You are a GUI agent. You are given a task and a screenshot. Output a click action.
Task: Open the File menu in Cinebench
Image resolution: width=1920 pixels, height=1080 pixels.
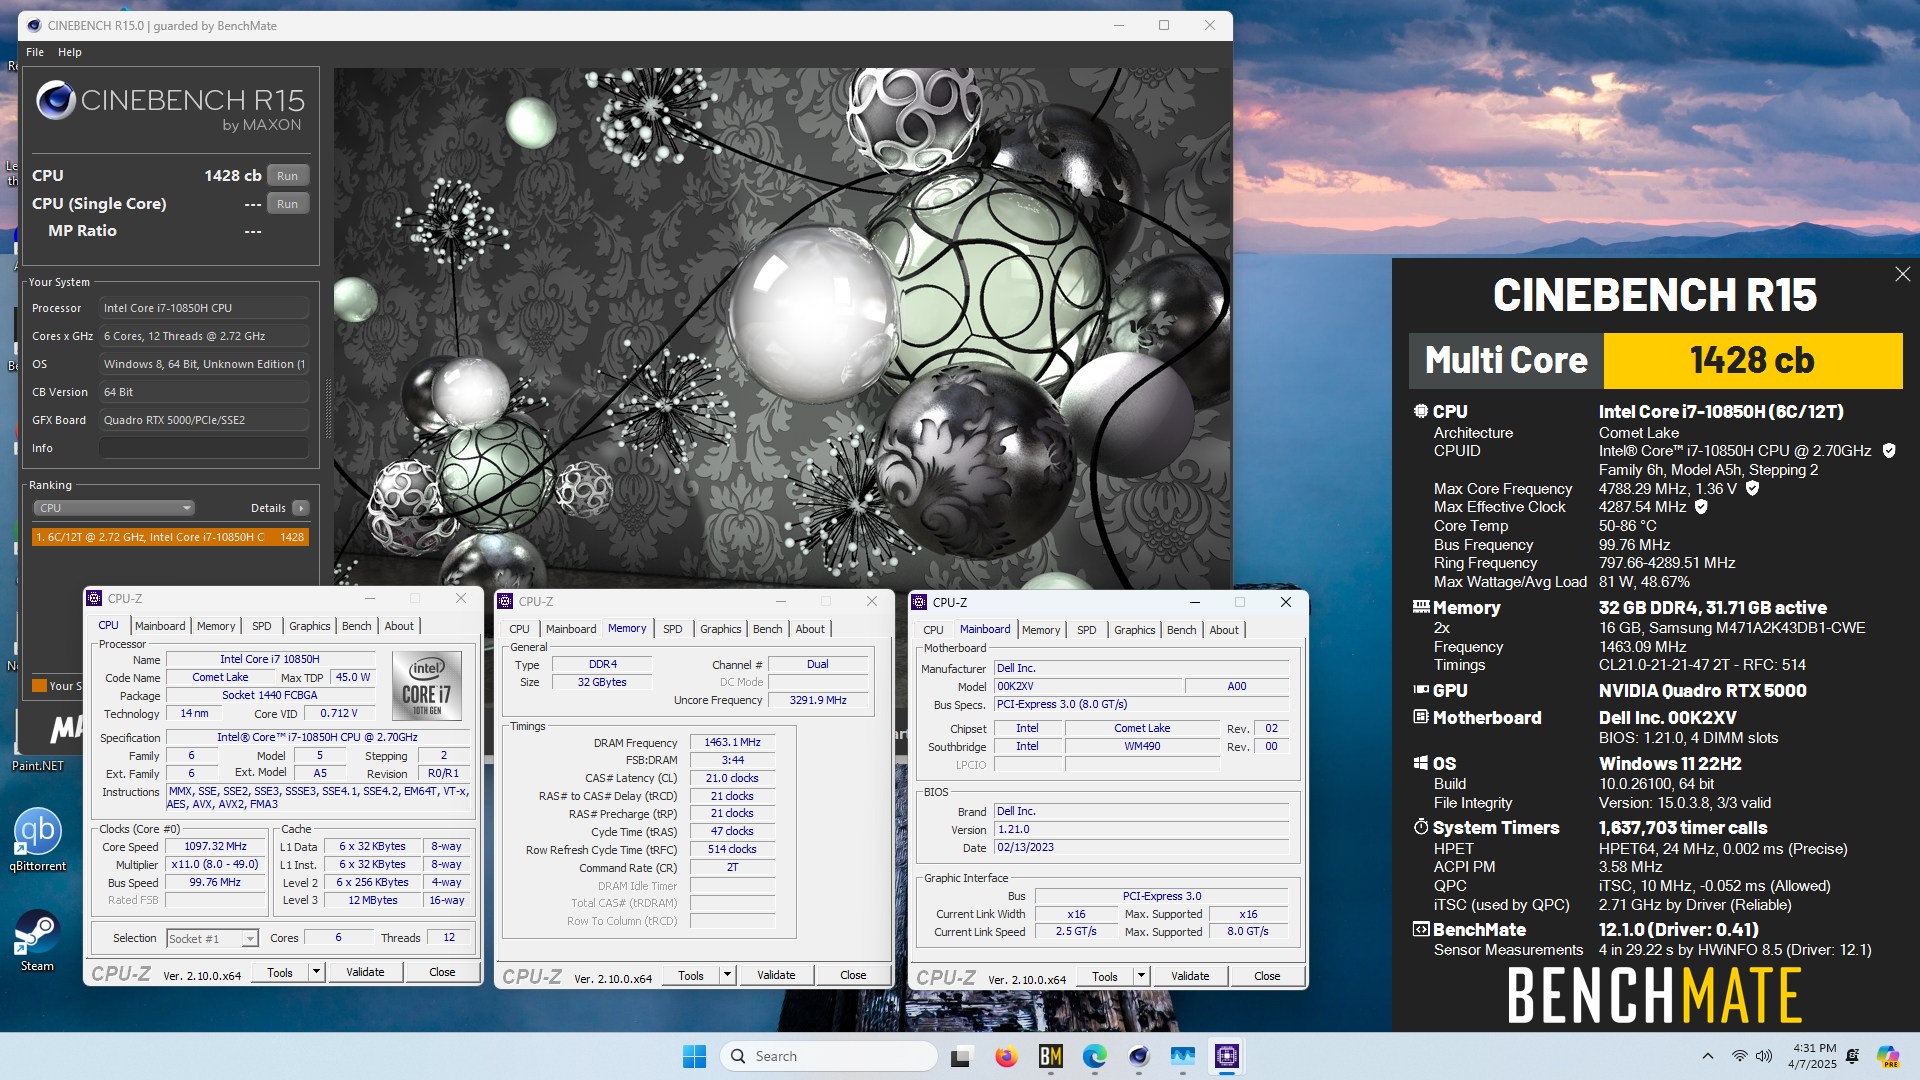click(35, 52)
